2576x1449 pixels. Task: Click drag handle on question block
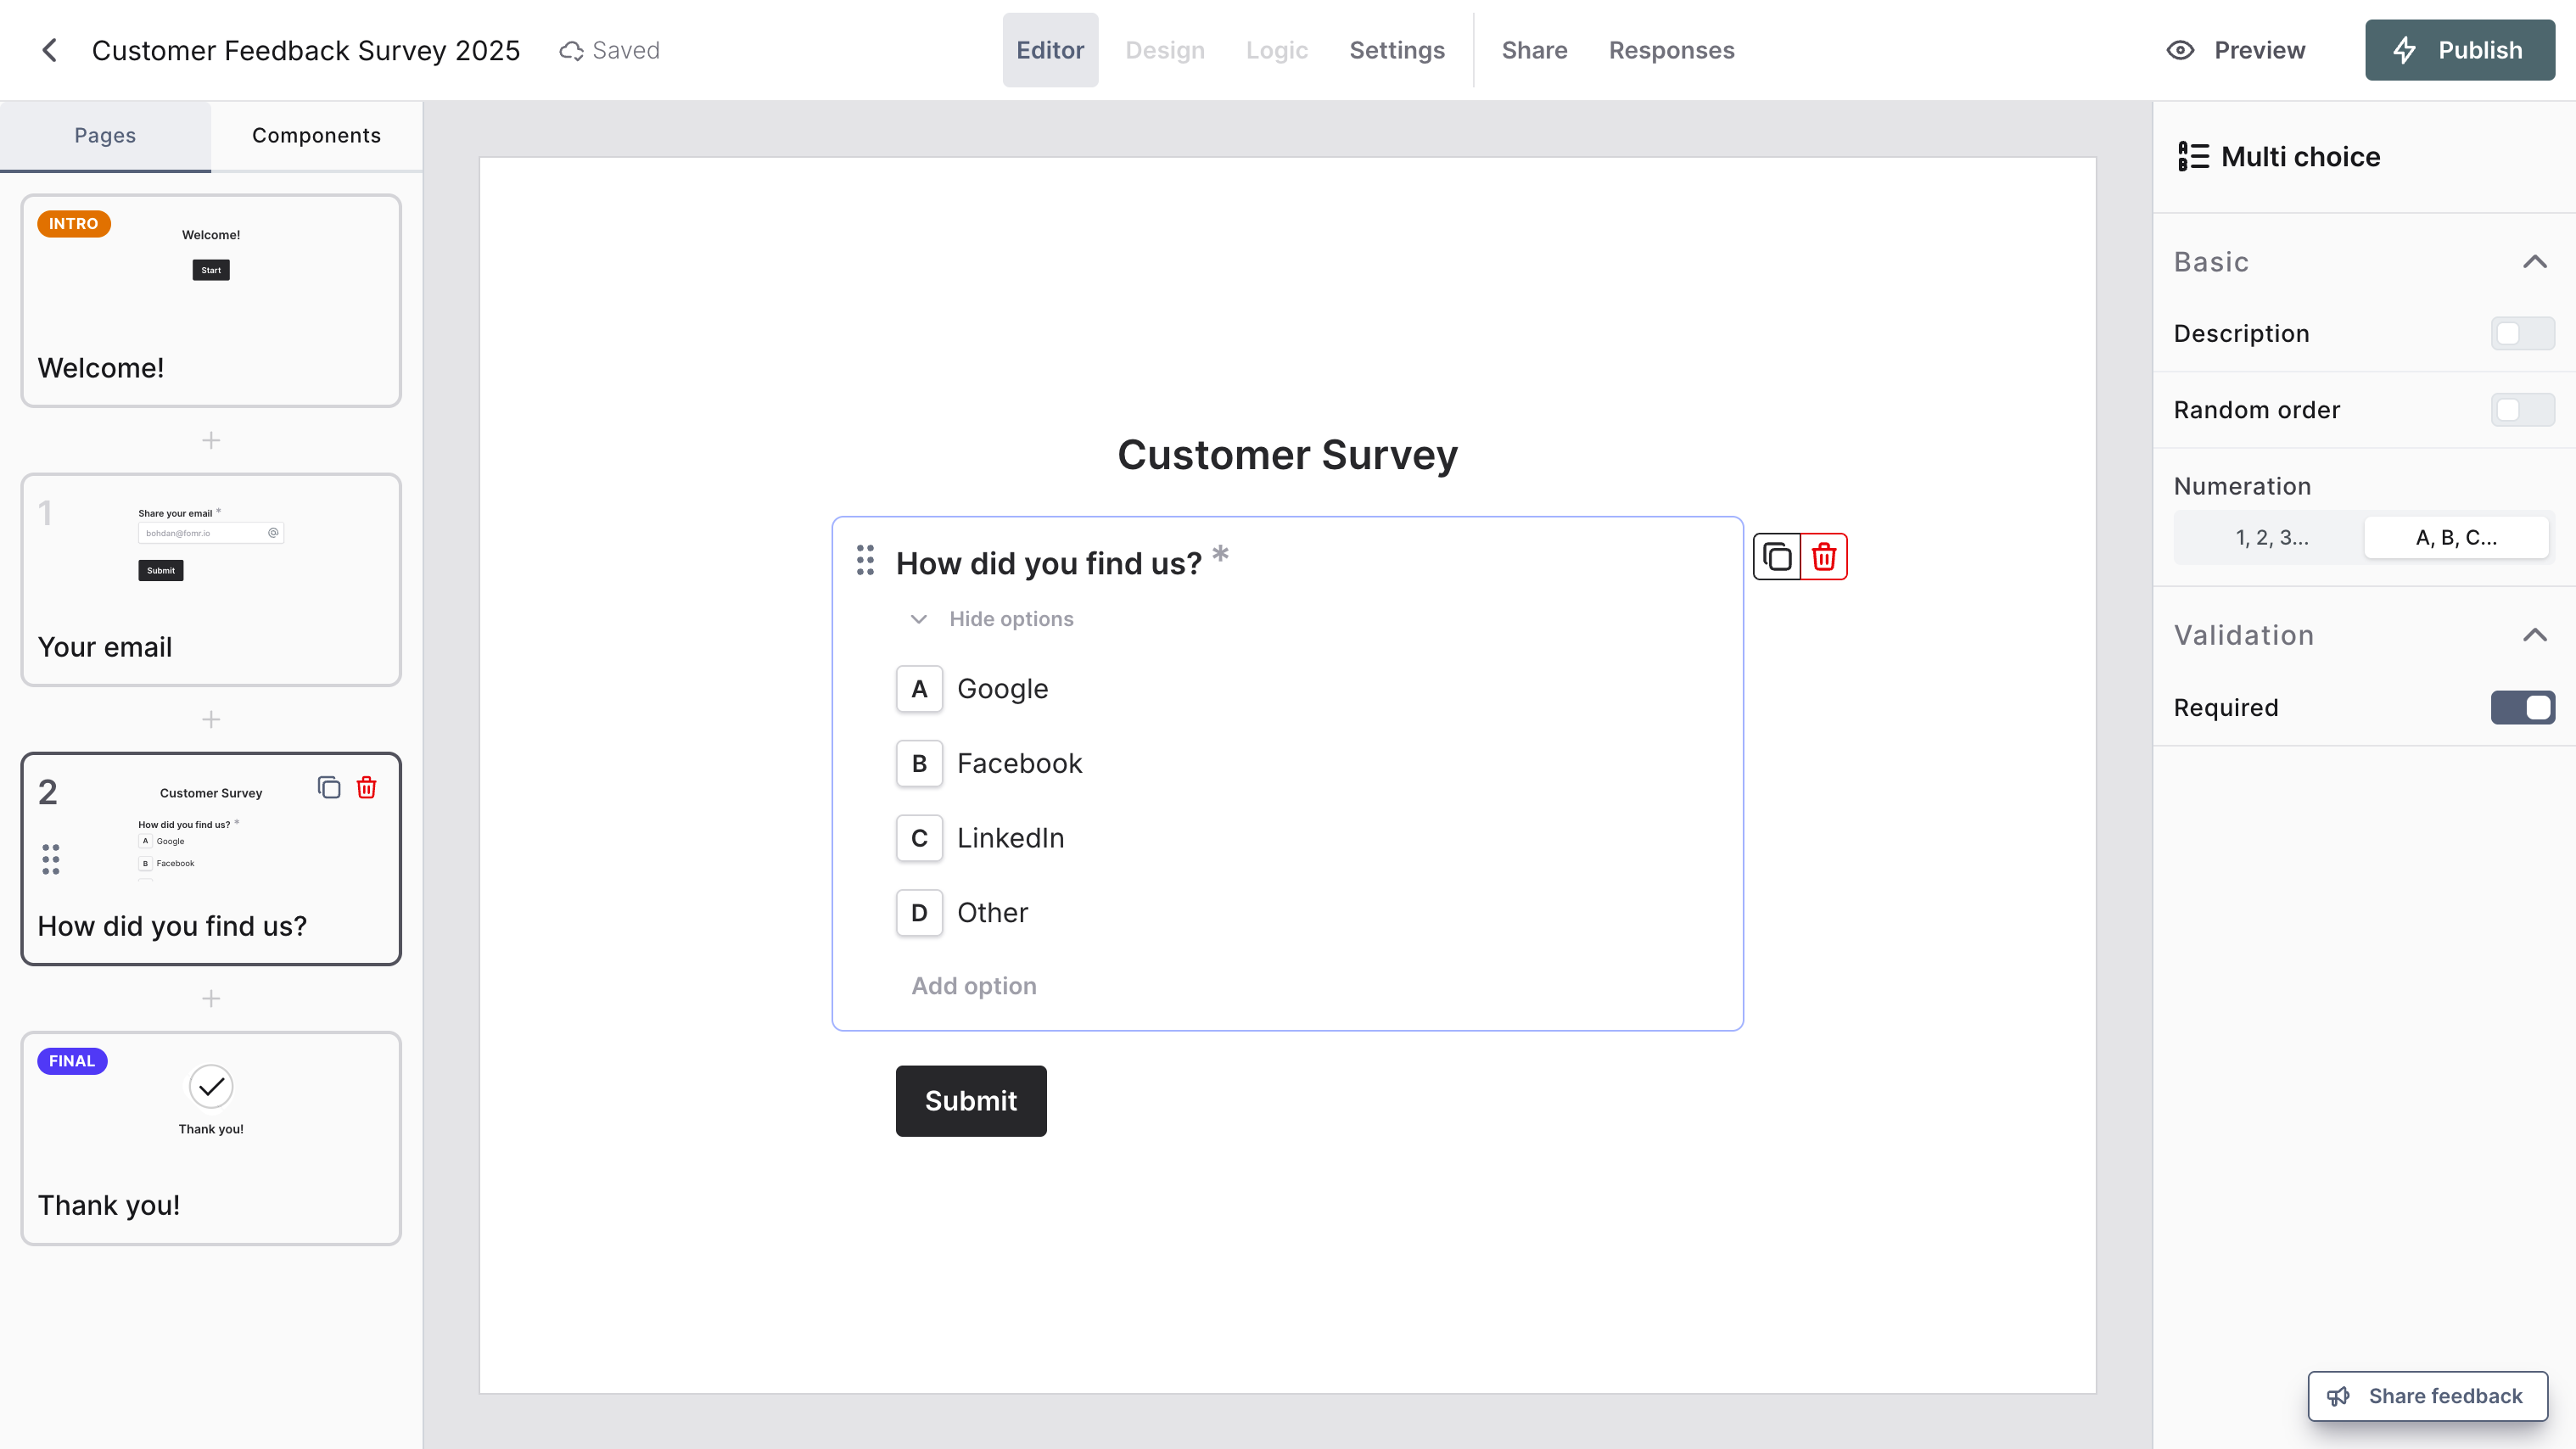(x=865, y=560)
